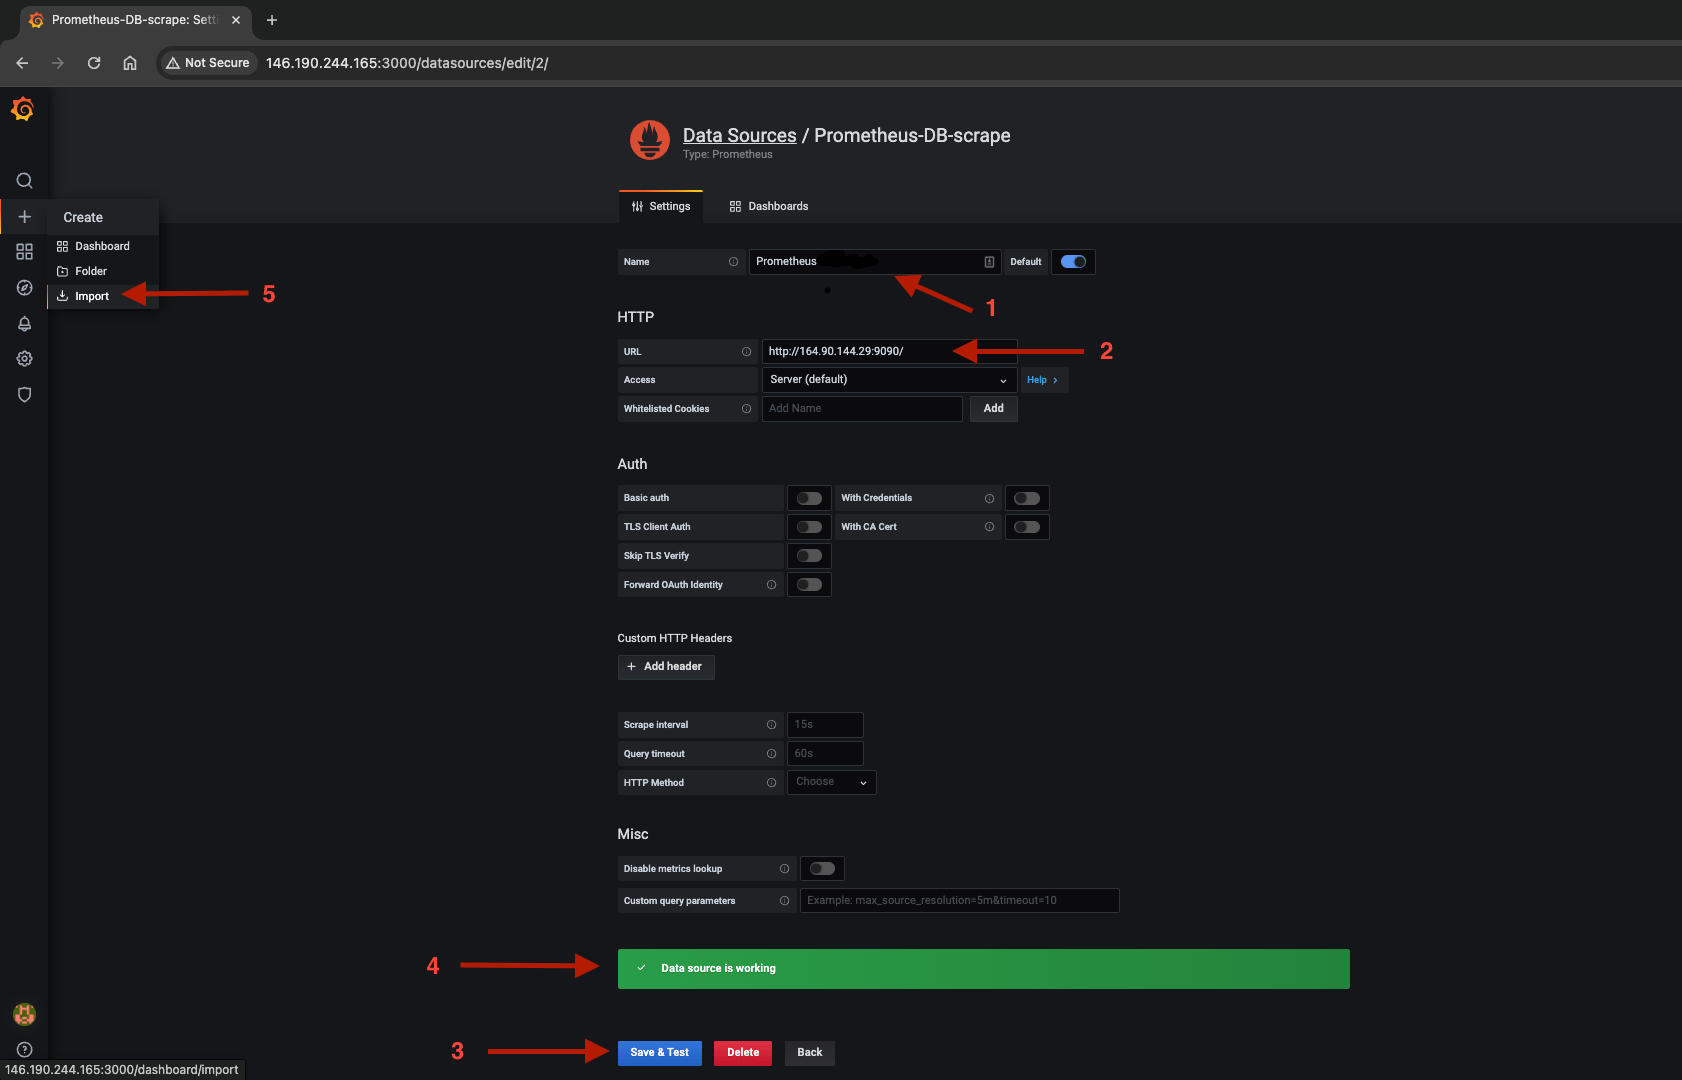Toggle the Disable metrics lookup switch
This screenshot has width=1682, height=1080.
(822, 869)
